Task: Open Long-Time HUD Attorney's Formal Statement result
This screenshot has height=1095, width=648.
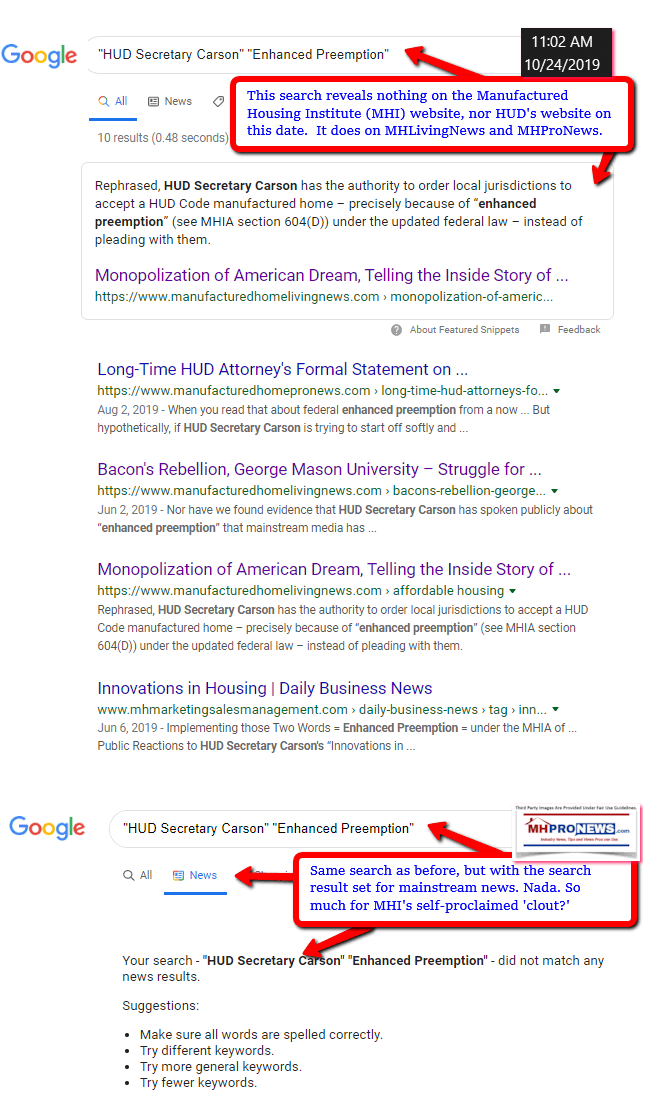Action: tap(283, 369)
